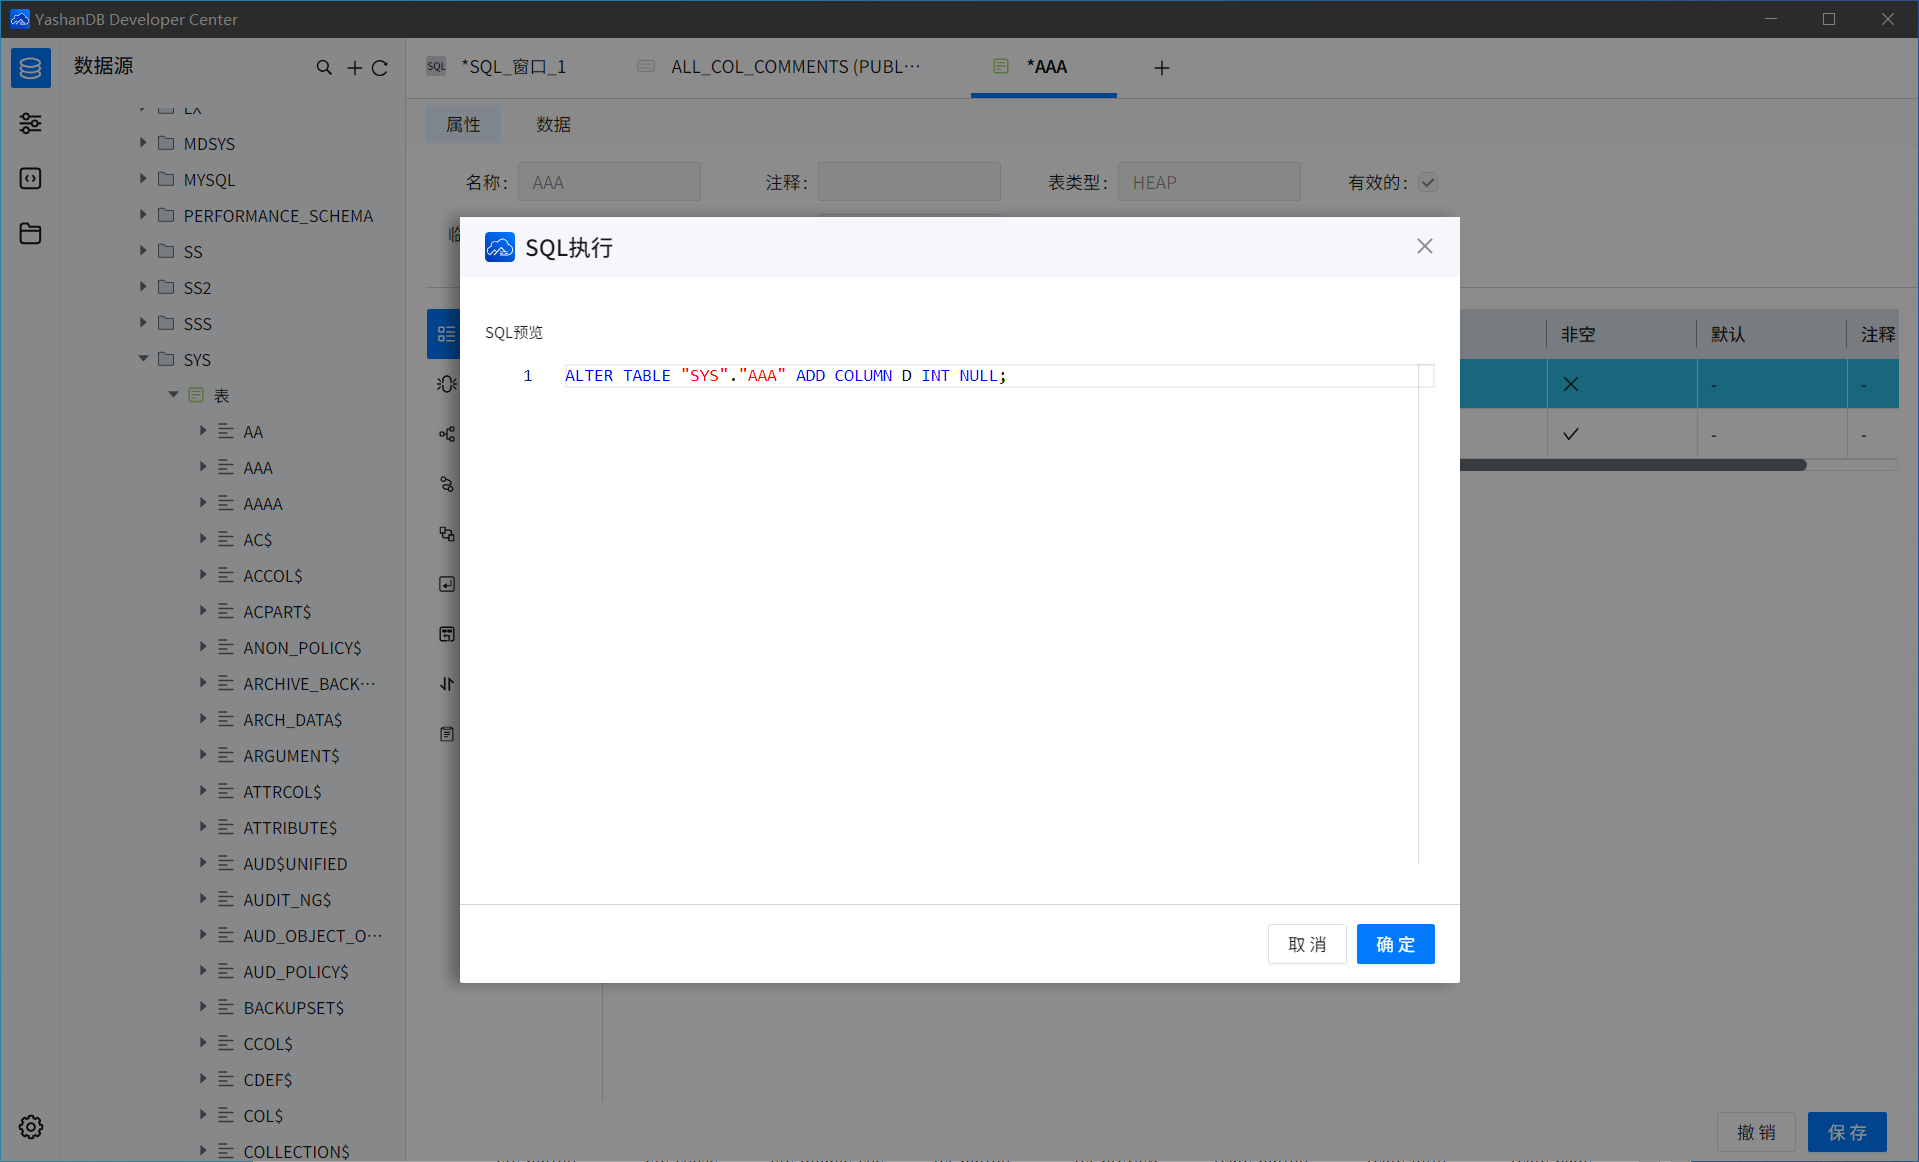Viewport: 1919px width, 1162px height.
Task: Expand the MYSQL schema node
Action: click(143, 179)
